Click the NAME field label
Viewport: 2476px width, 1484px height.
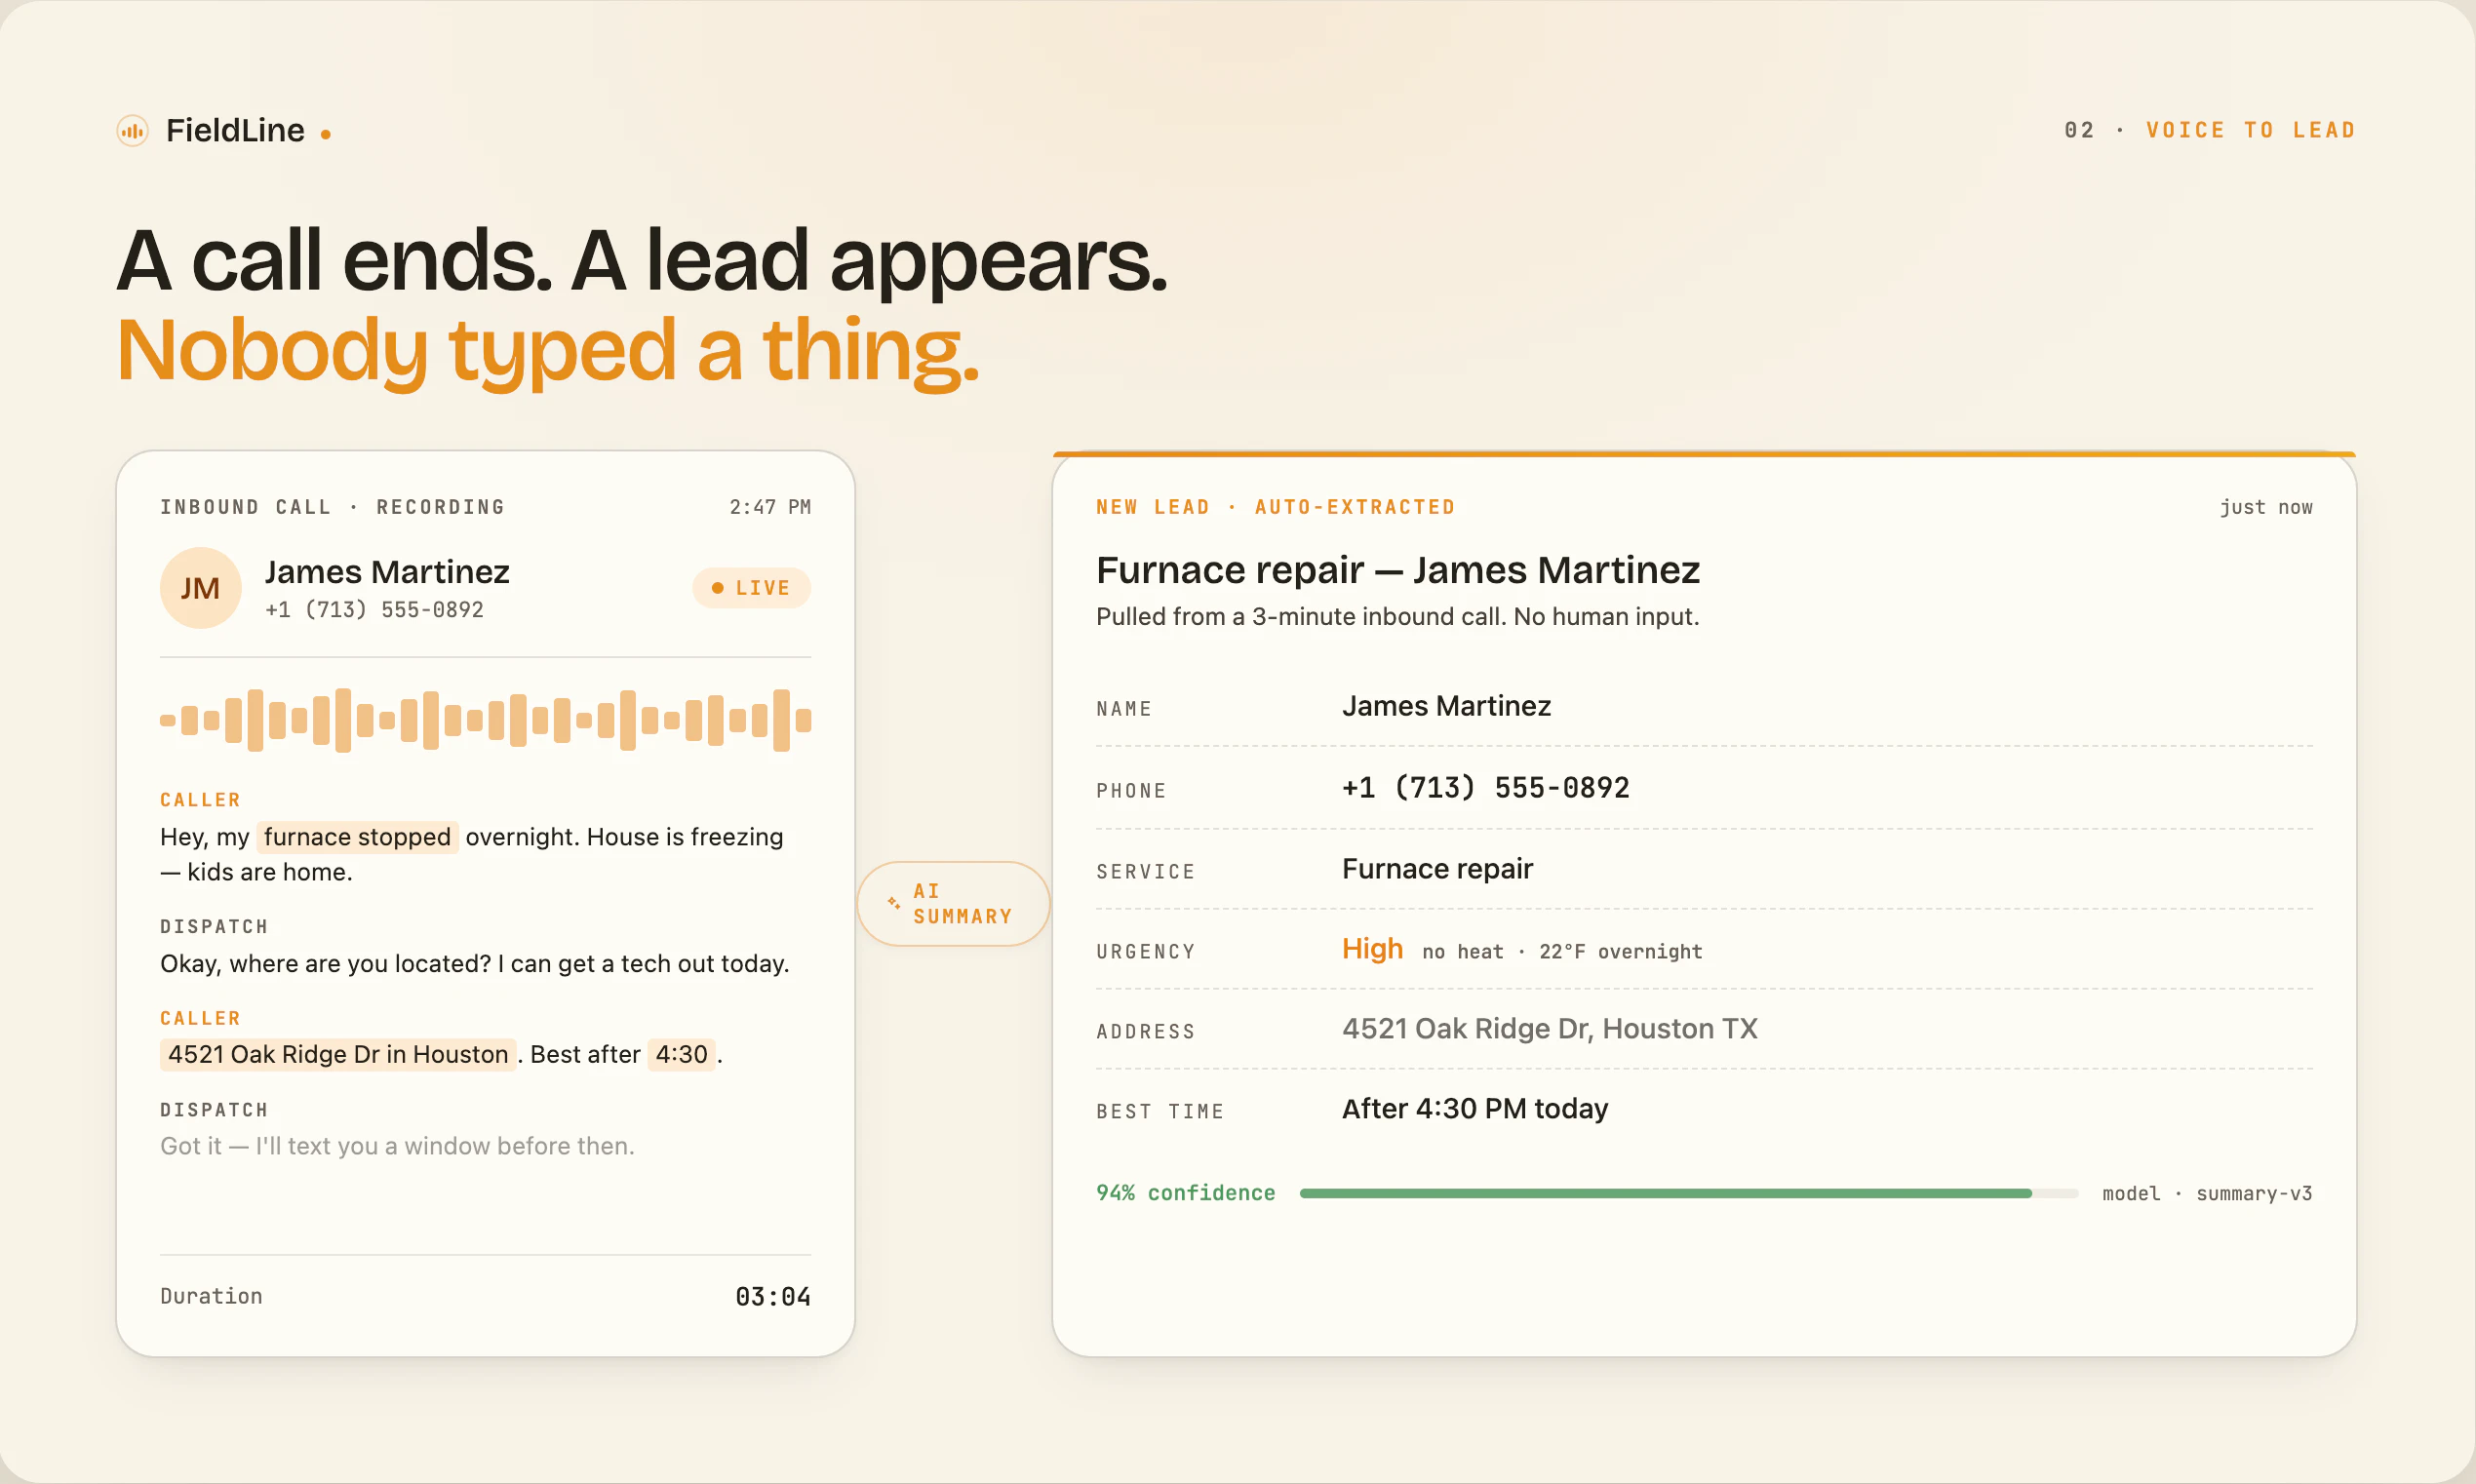coord(1124,709)
